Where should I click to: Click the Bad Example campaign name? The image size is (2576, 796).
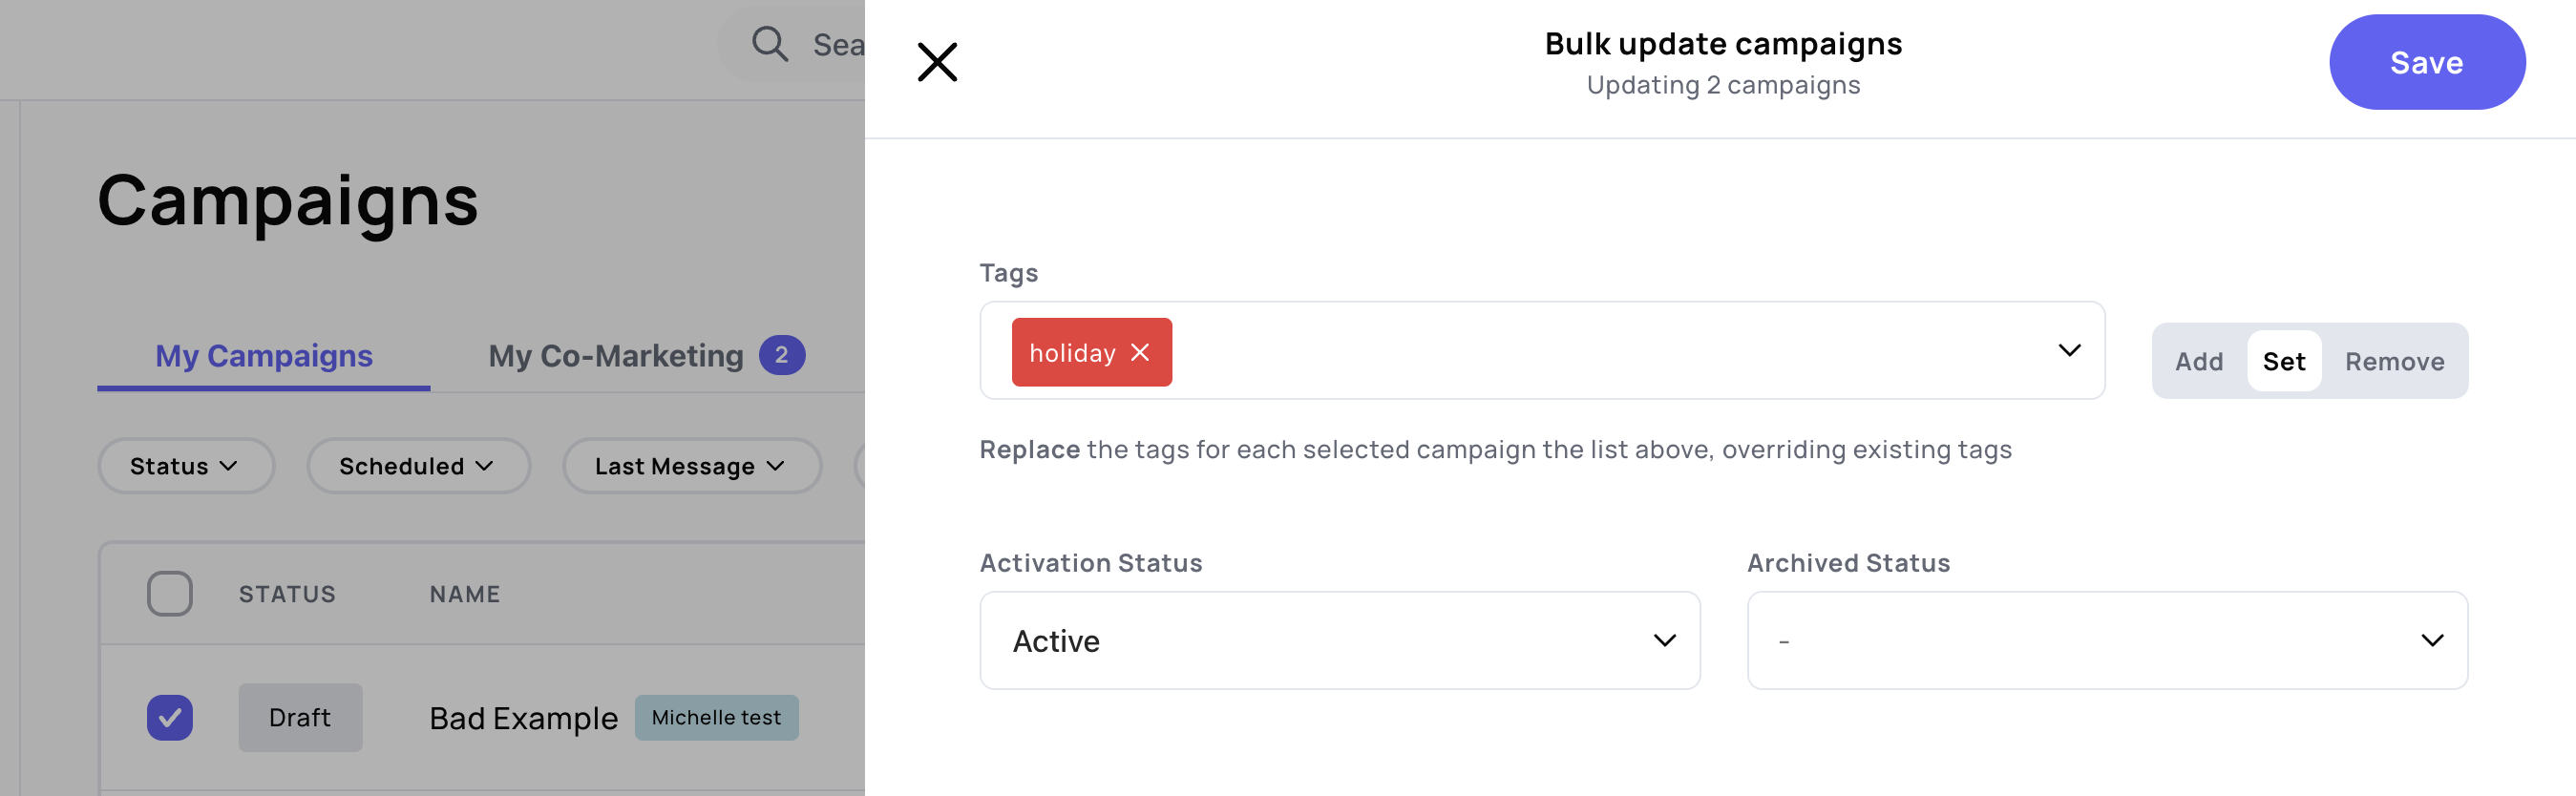point(523,718)
